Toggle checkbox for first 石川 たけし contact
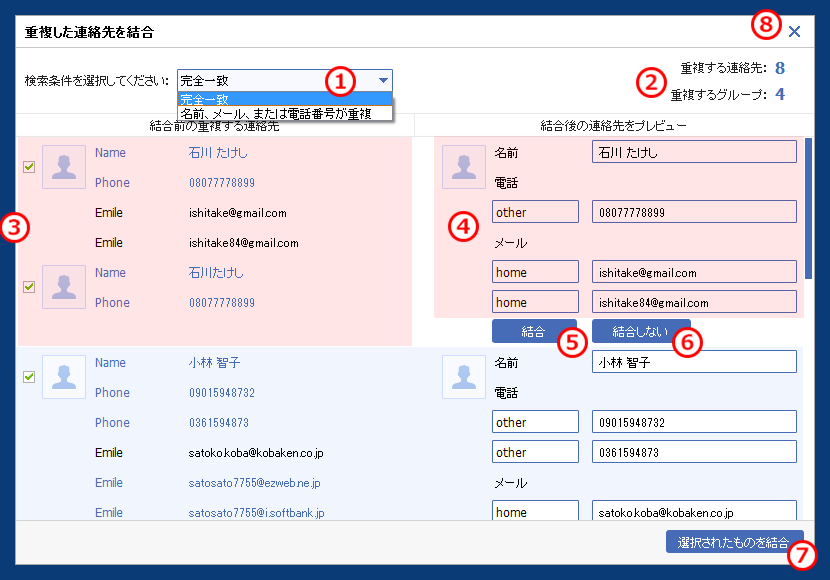830x580 pixels. tap(29, 167)
